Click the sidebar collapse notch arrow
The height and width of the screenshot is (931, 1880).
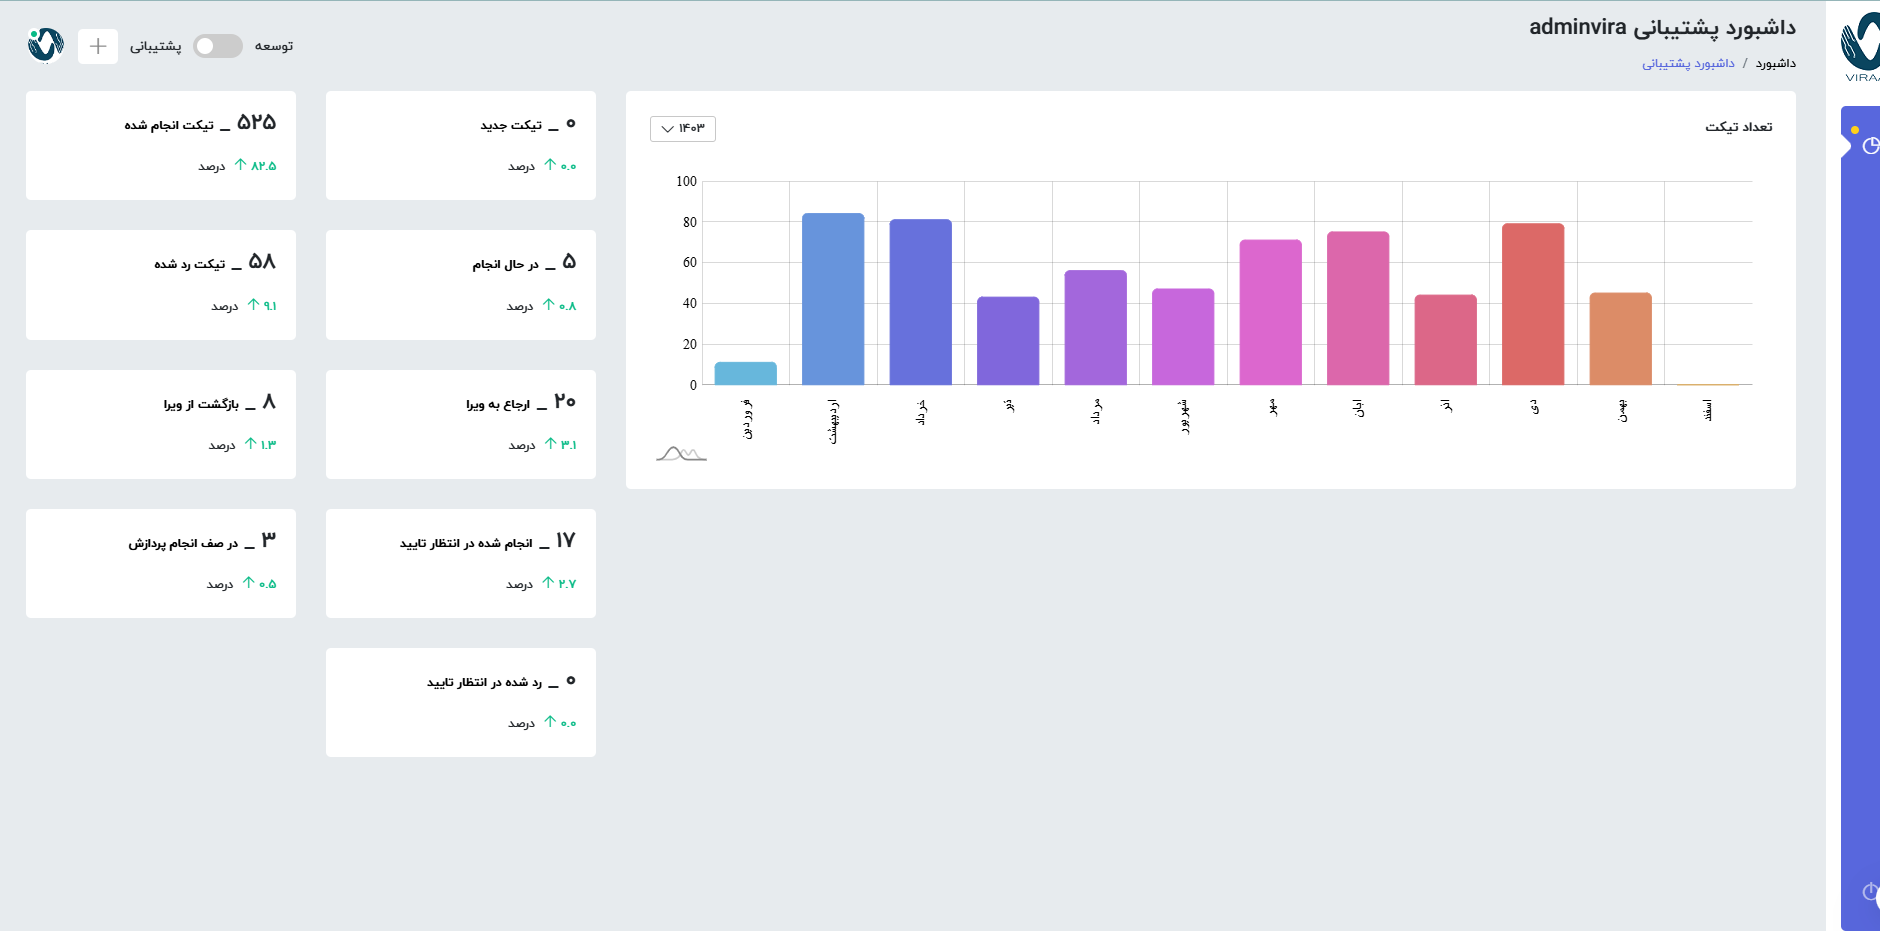(x=1845, y=146)
